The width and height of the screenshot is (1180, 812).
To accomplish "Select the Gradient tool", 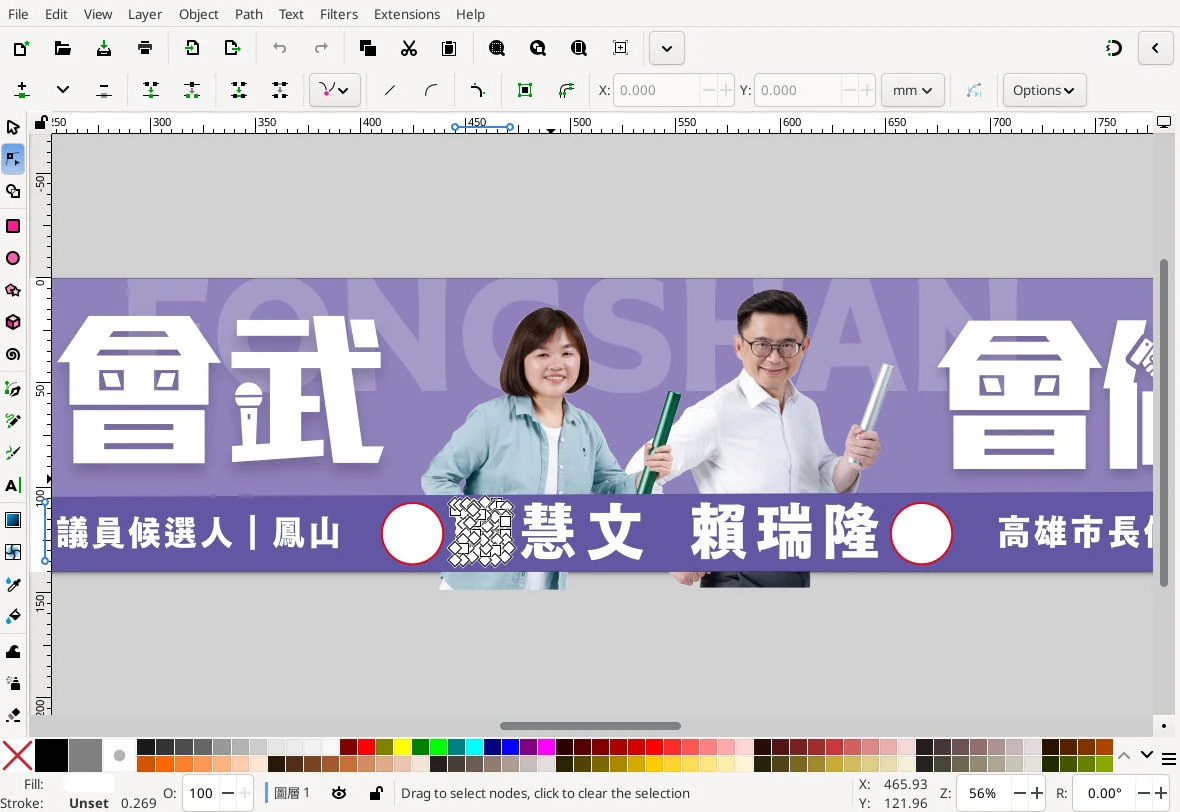I will tap(13, 520).
